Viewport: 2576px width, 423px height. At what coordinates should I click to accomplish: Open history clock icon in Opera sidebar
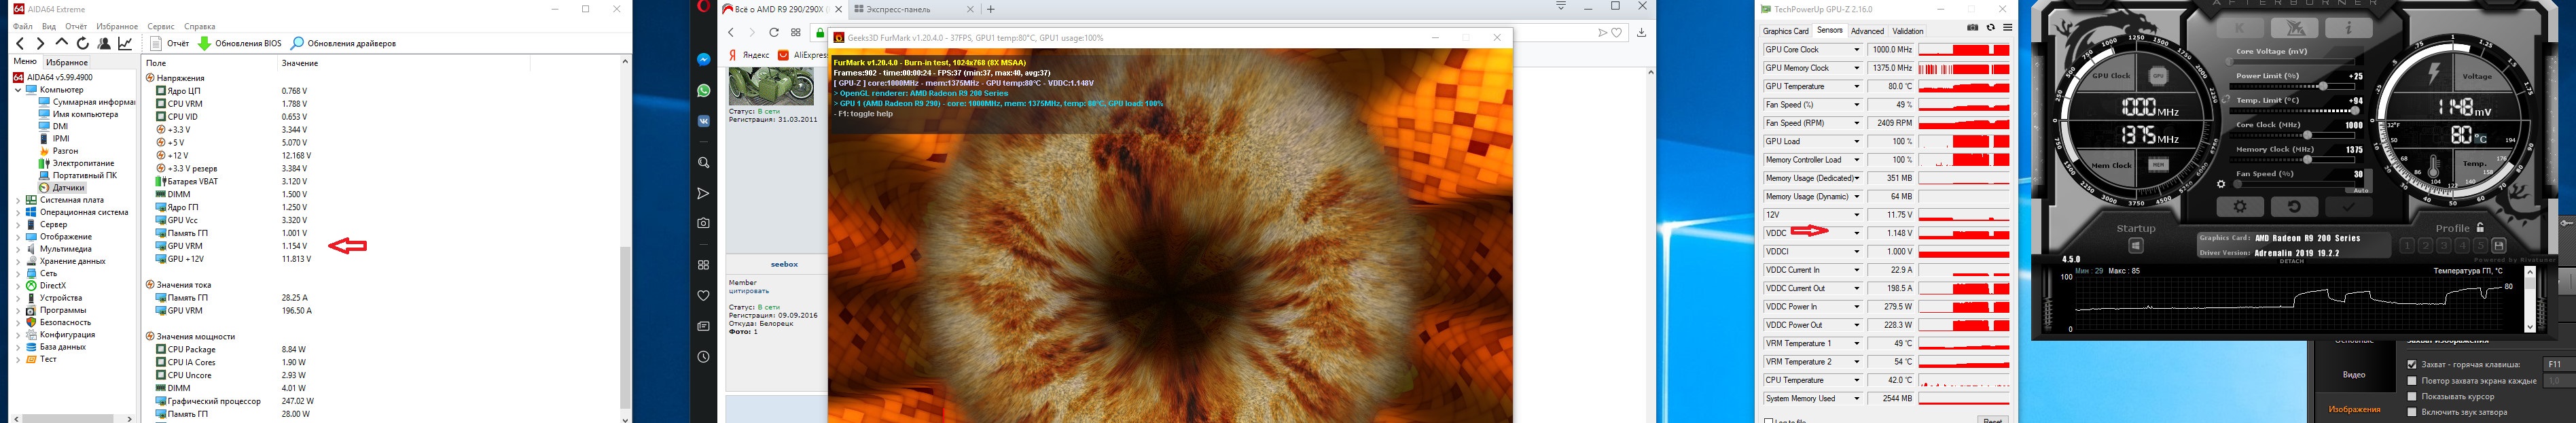(704, 357)
